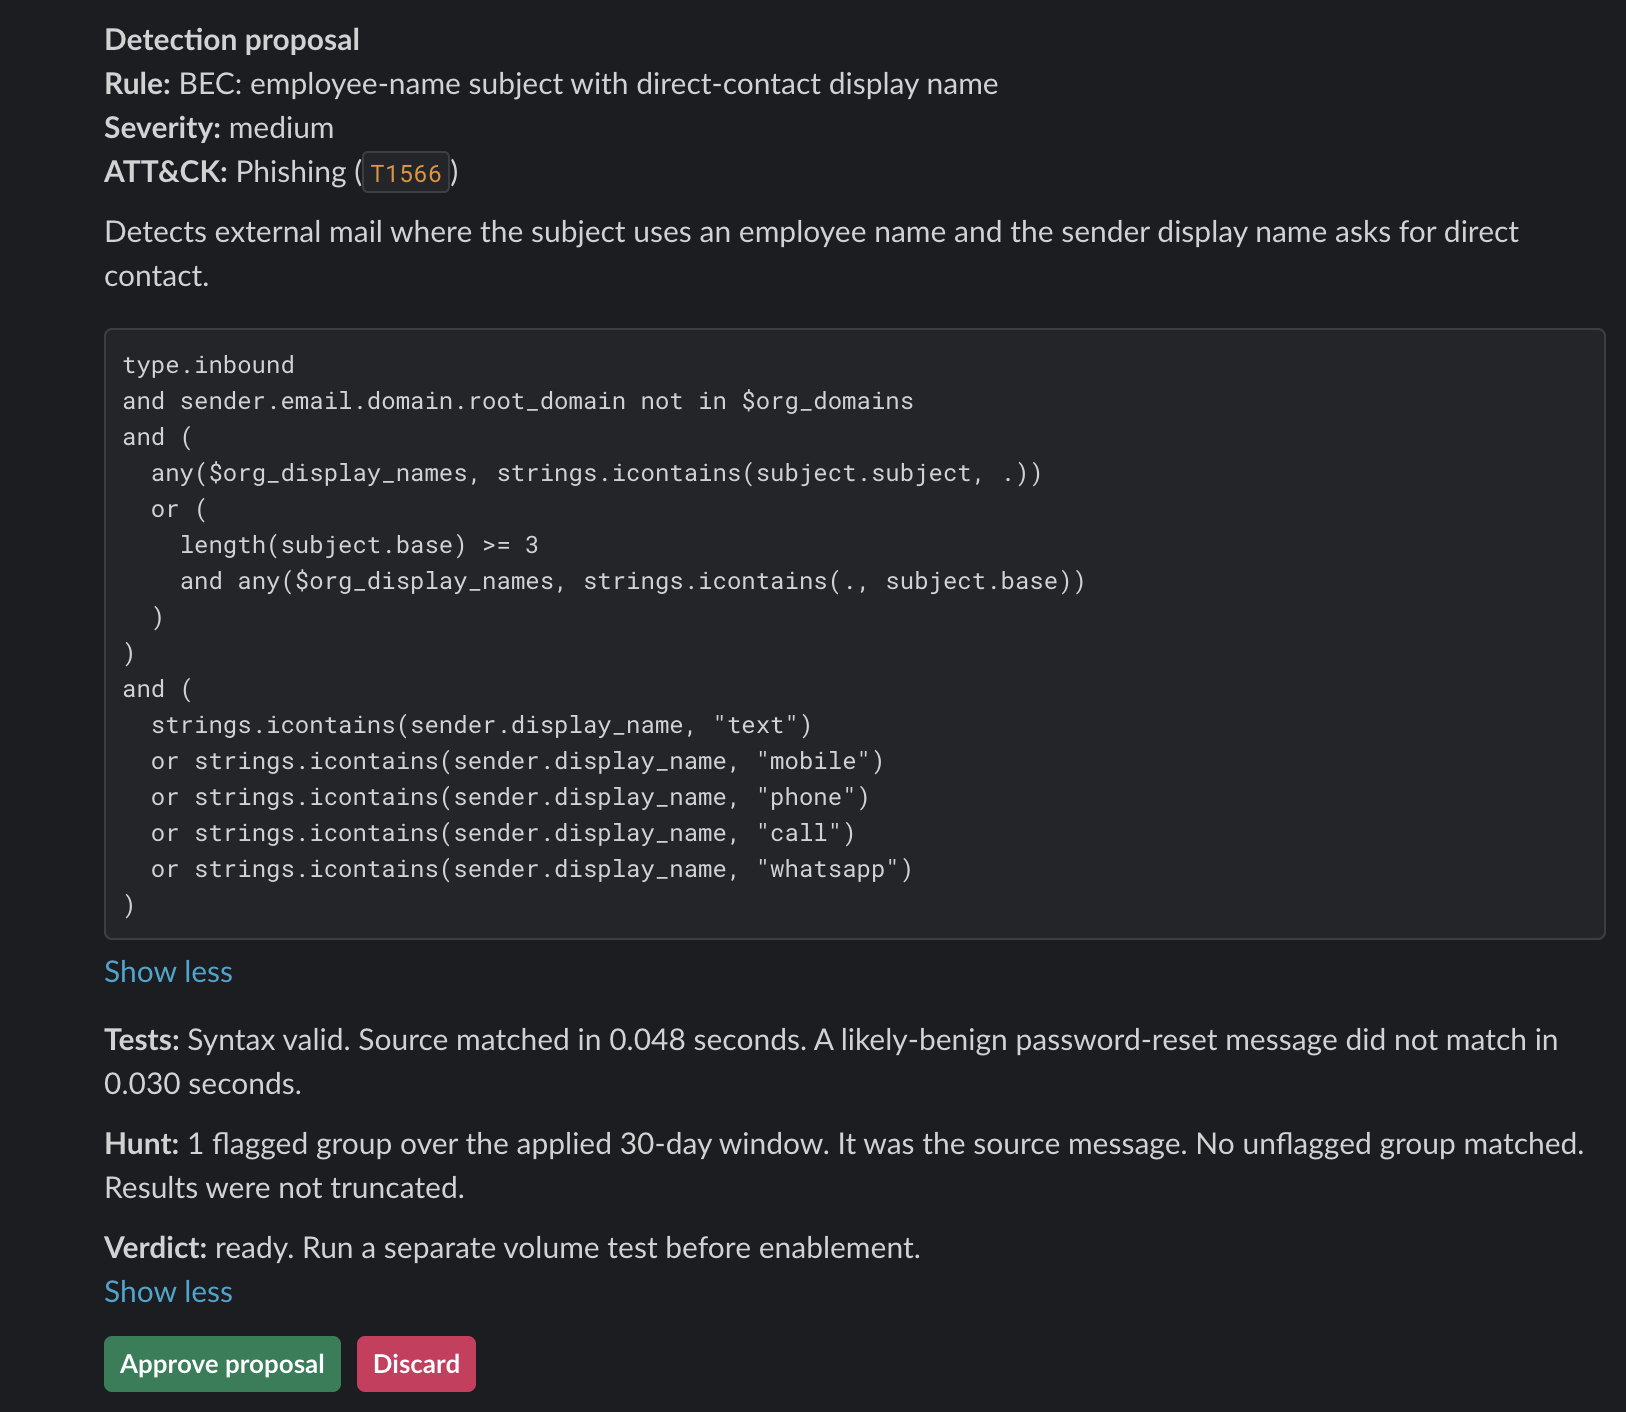This screenshot has height=1412, width=1626.
Task: Click the 'Verdict: ready' line
Action: [x=512, y=1248]
